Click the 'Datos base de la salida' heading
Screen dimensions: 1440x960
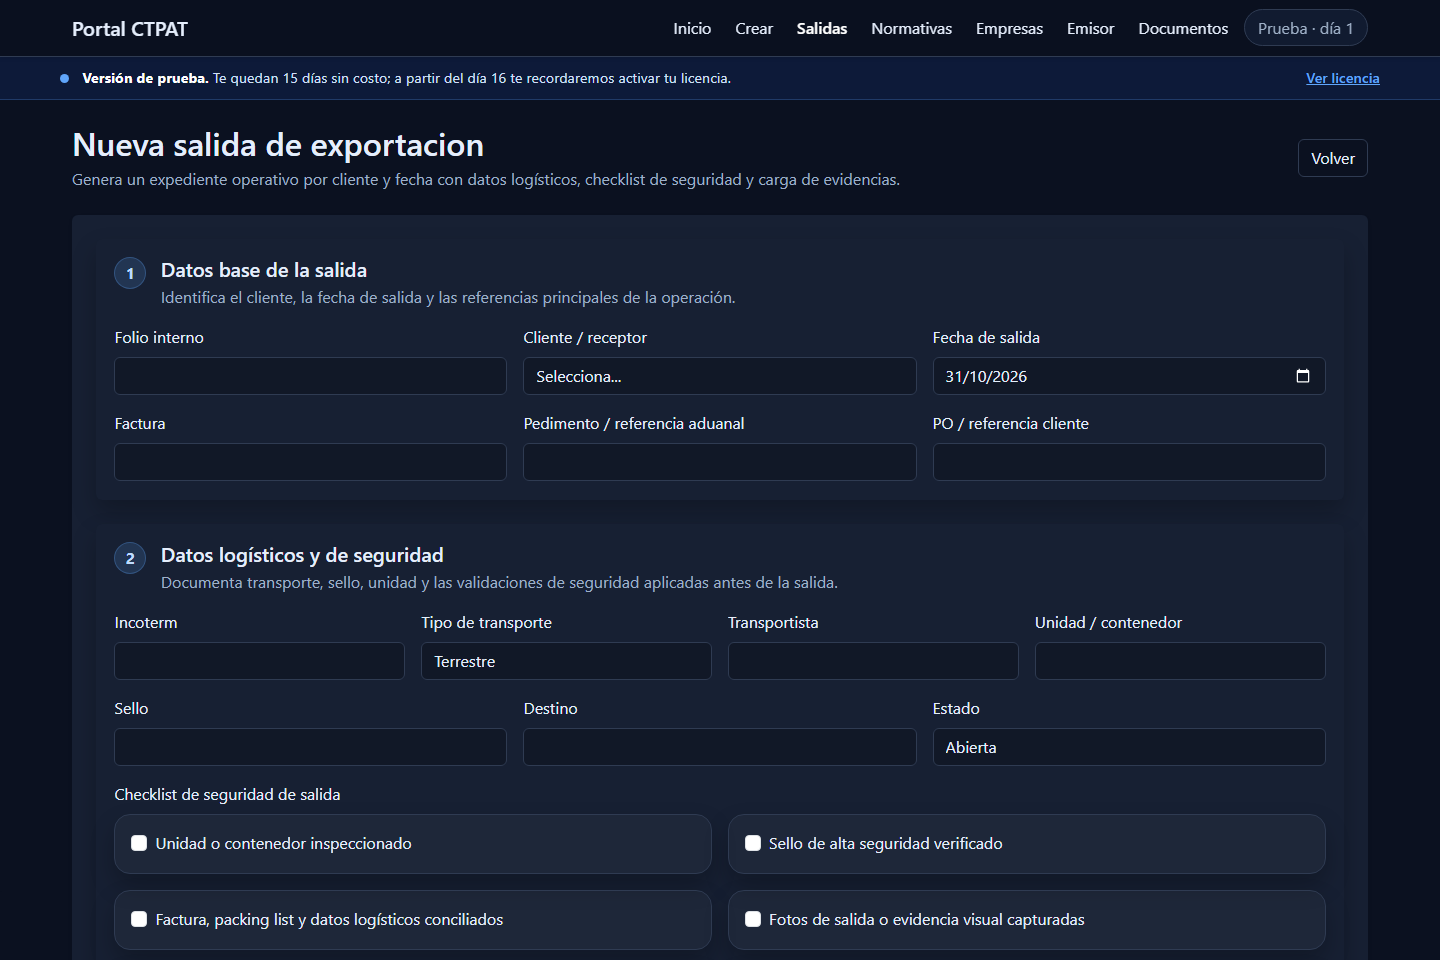(x=264, y=270)
